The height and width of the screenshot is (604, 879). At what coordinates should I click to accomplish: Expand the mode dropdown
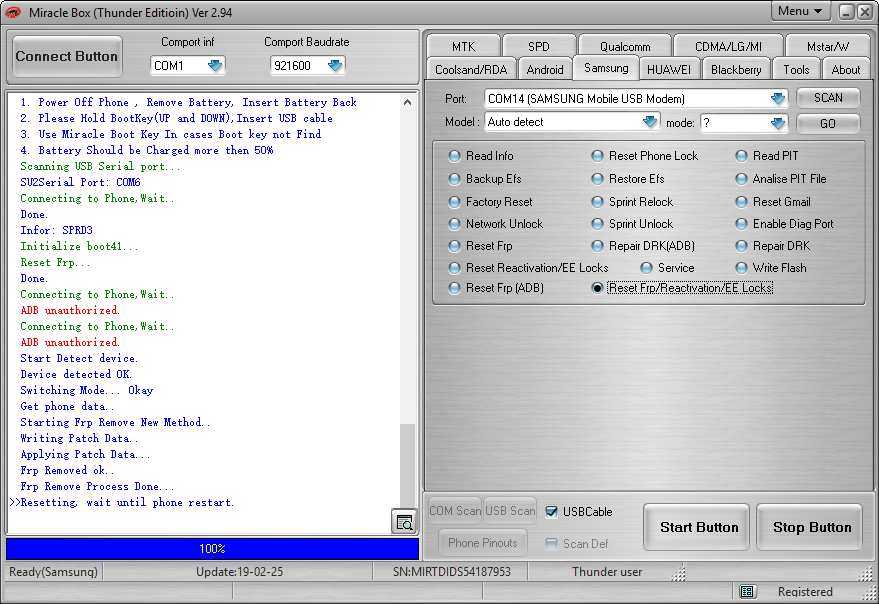pos(778,123)
